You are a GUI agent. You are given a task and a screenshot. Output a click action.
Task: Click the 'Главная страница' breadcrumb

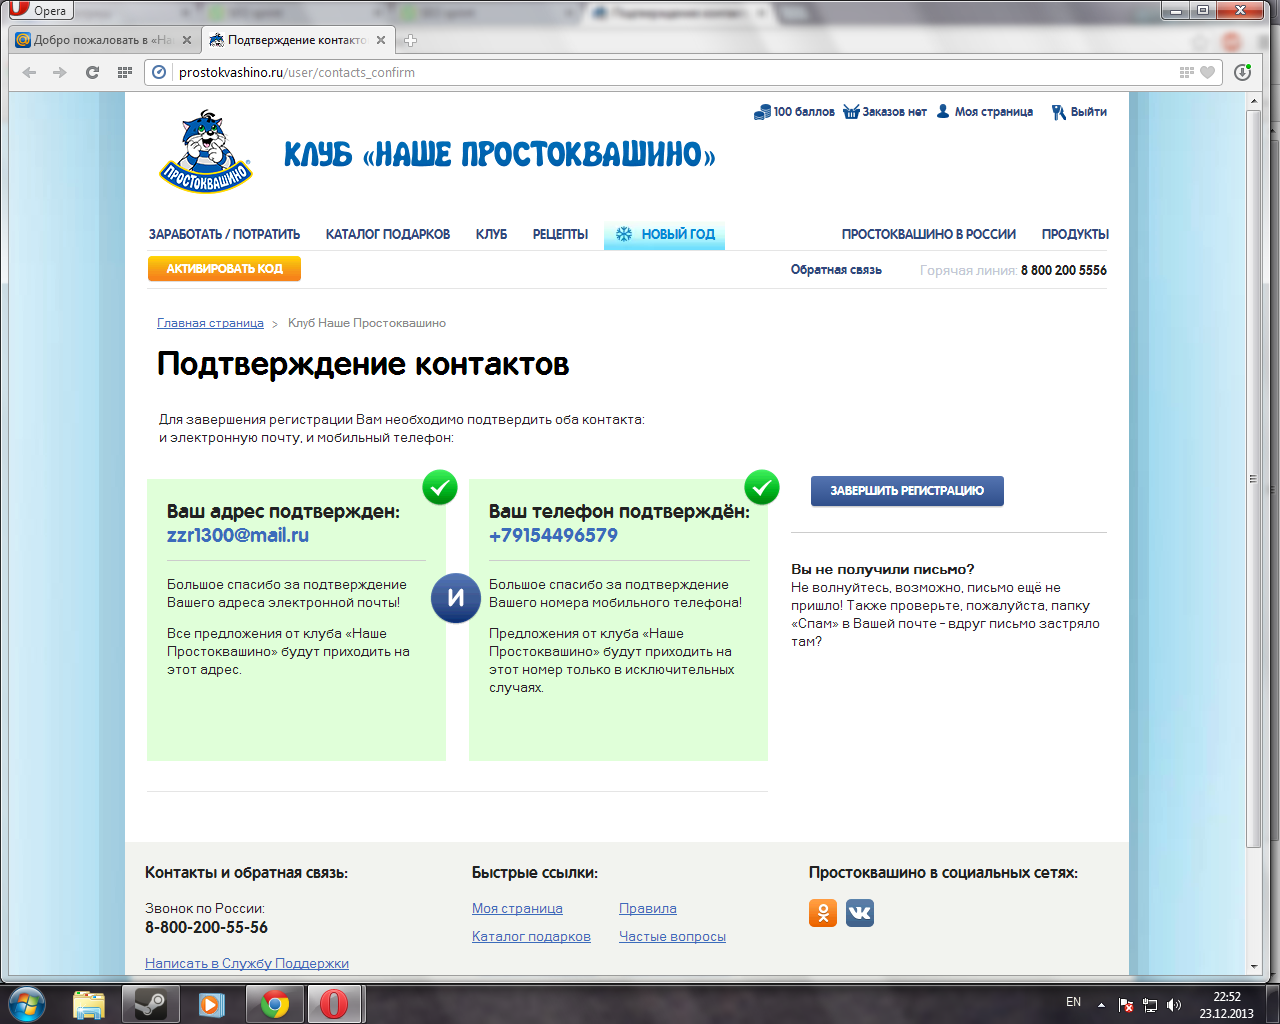(210, 323)
